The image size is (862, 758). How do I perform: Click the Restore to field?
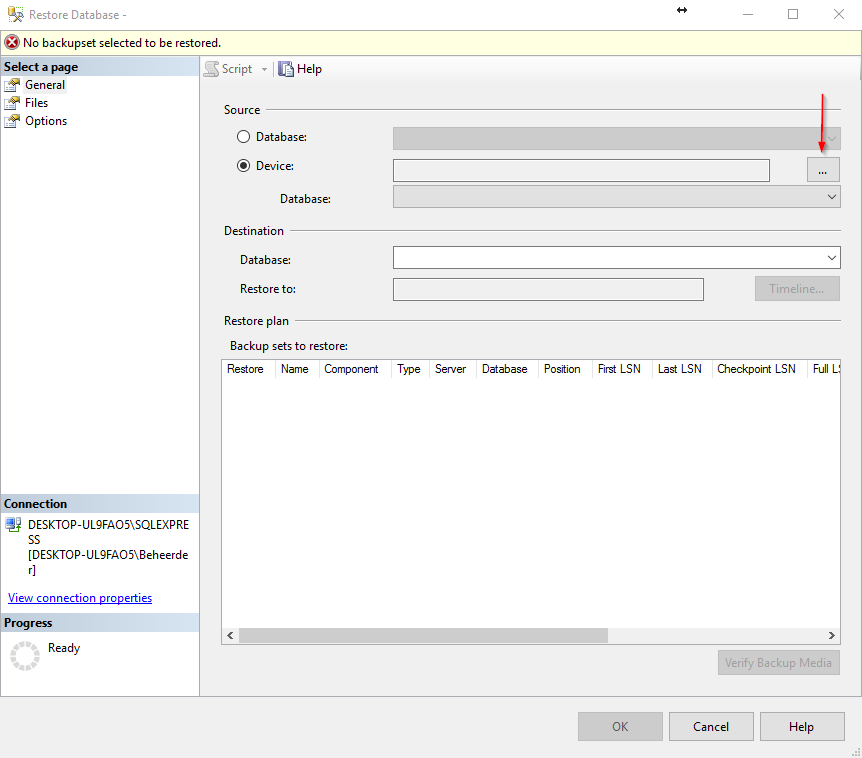548,289
